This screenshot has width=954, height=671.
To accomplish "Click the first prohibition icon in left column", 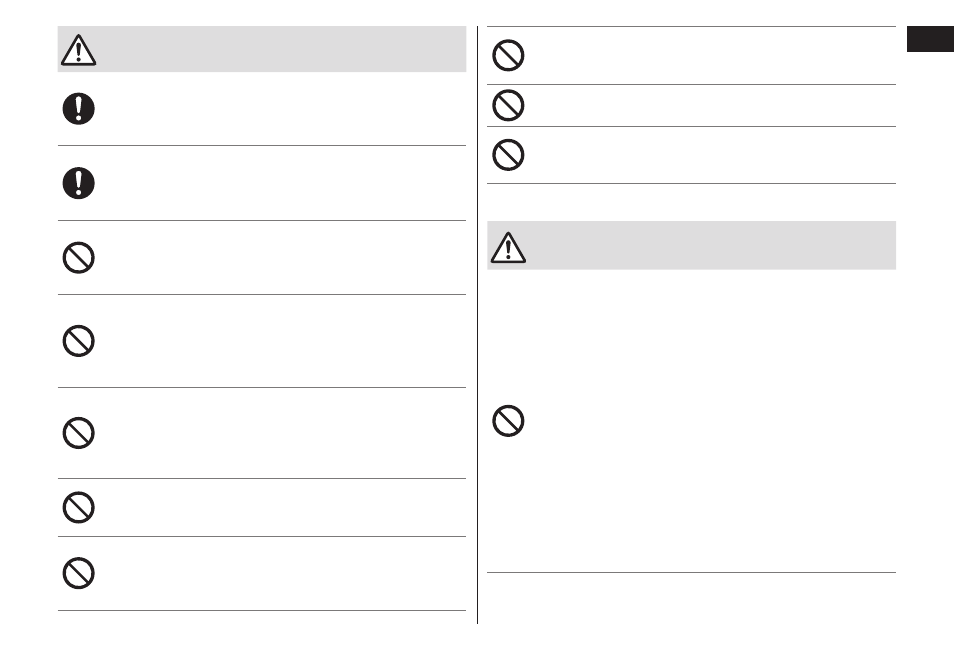I will [x=78, y=258].
